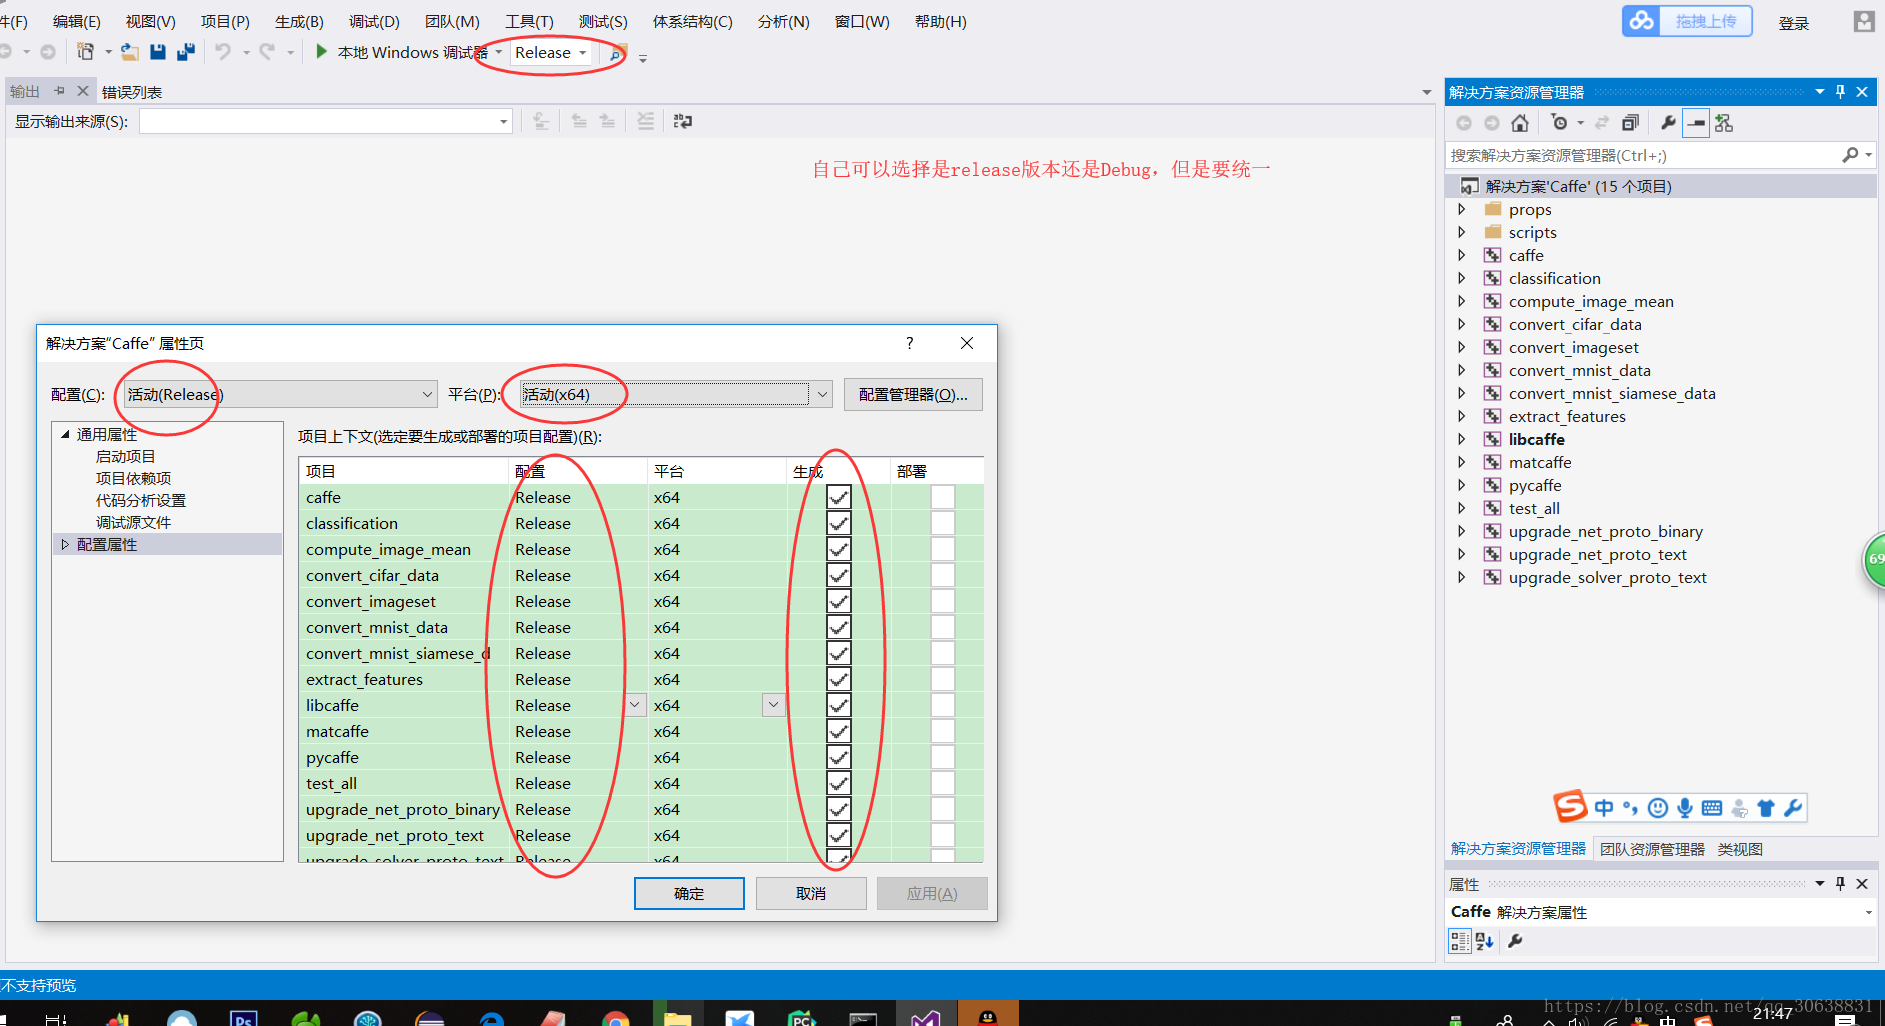Click the Categorized icon in Properties panel
Viewport: 1885px width, 1026px height.
click(x=1460, y=941)
